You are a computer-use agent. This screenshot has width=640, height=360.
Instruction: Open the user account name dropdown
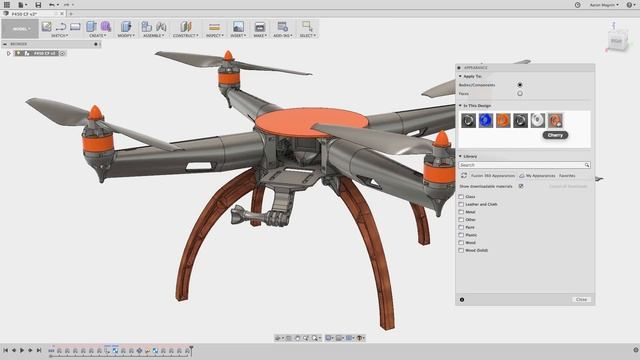pyautogui.click(x=604, y=5)
